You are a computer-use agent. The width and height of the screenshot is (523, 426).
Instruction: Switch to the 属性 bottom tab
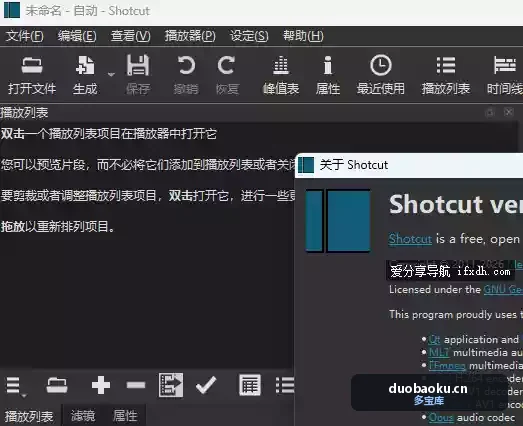125,416
